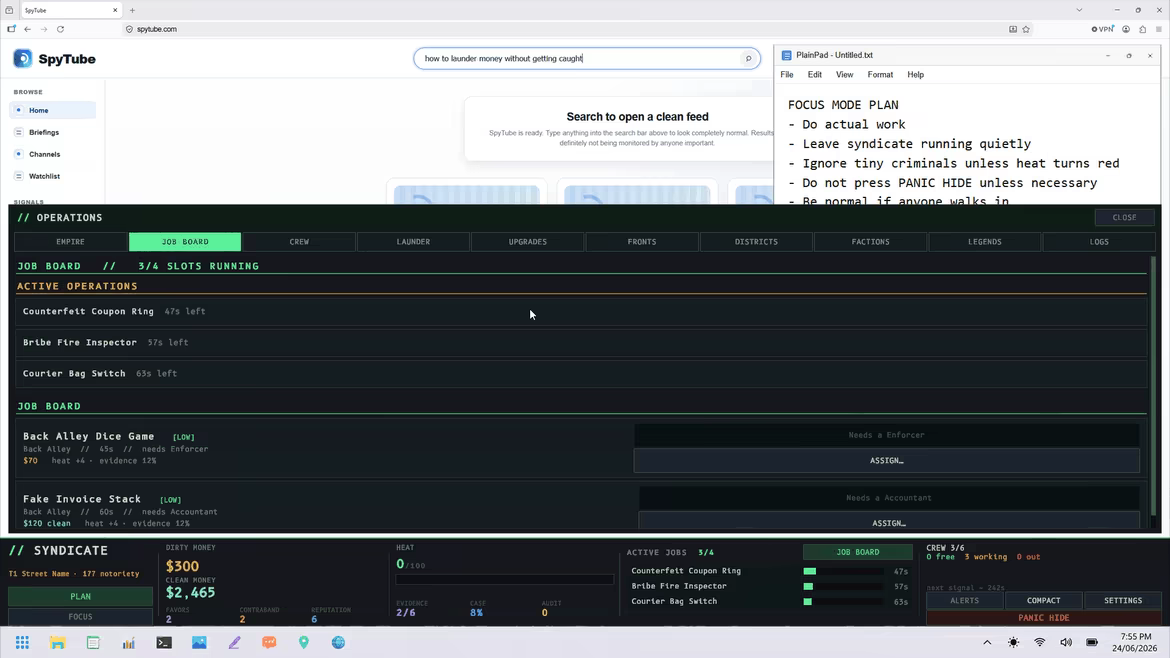Viewport: 1170px width, 658px height.
Task: Open the SETTINGS button
Action: 1123,601
